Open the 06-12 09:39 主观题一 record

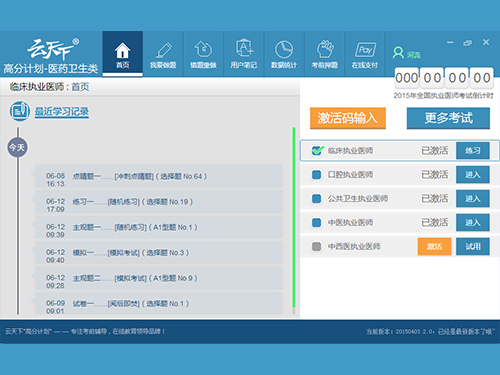coord(159,227)
